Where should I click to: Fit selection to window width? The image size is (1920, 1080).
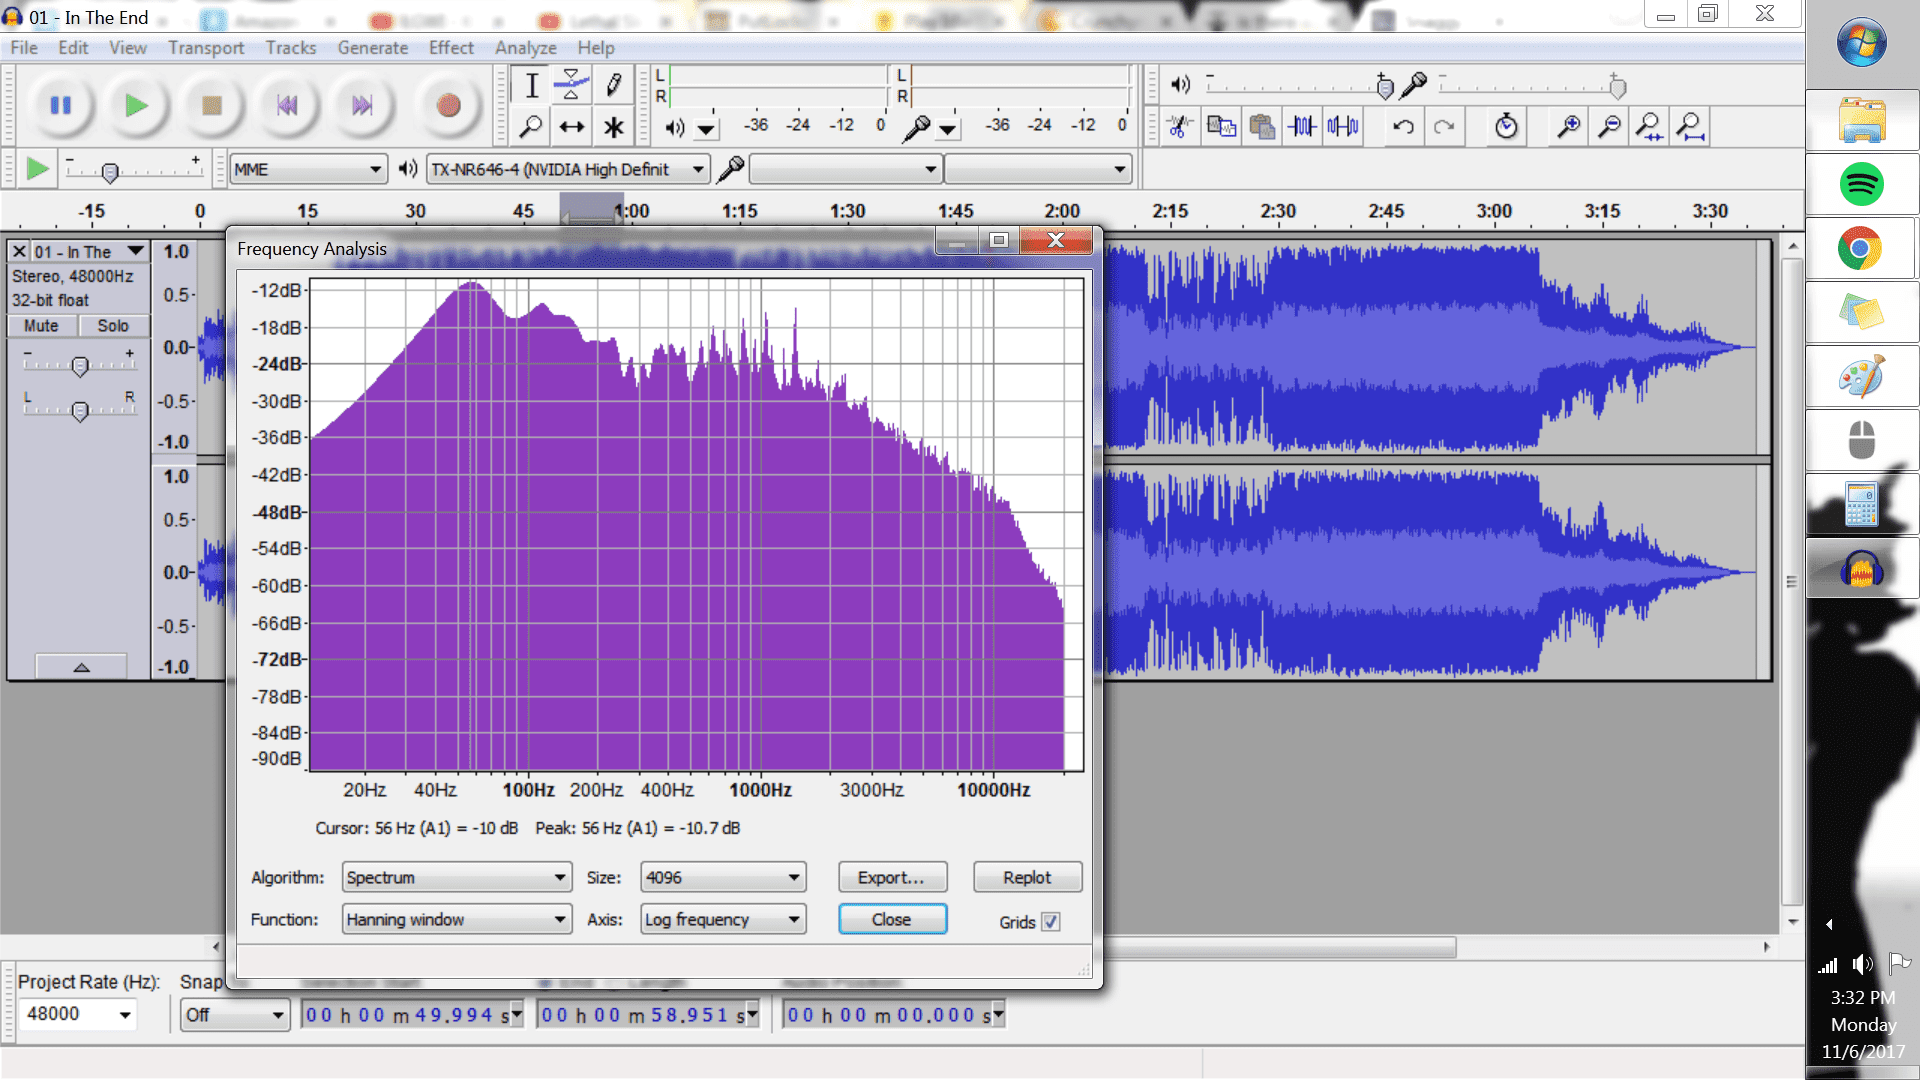click(x=1649, y=127)
